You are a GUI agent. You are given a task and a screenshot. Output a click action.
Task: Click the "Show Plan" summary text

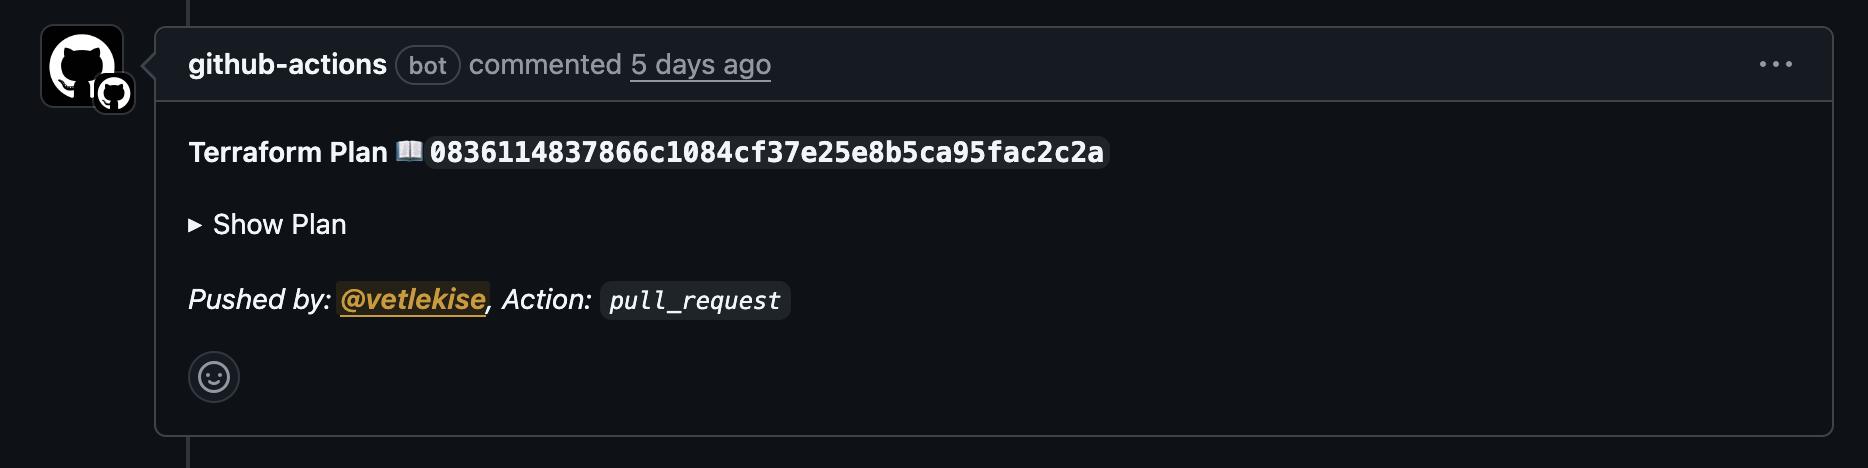click(x=279, y=225)
